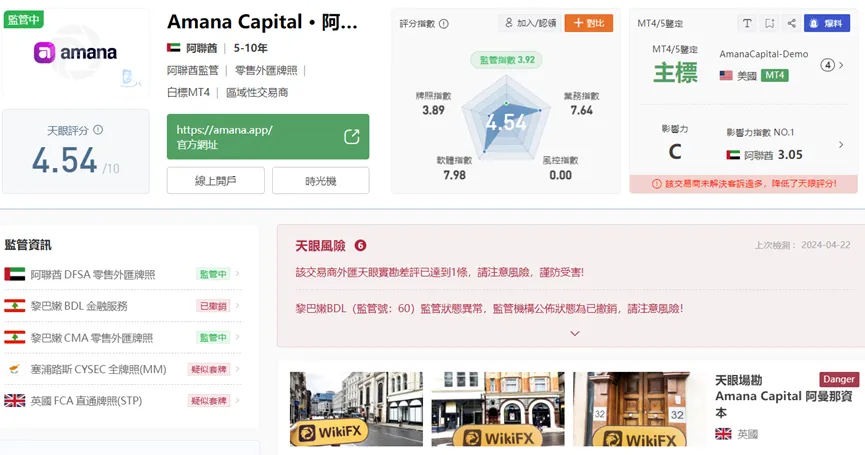Expand the DFSA license row chevron
This screenshot has width=865, height=455.
238,274
